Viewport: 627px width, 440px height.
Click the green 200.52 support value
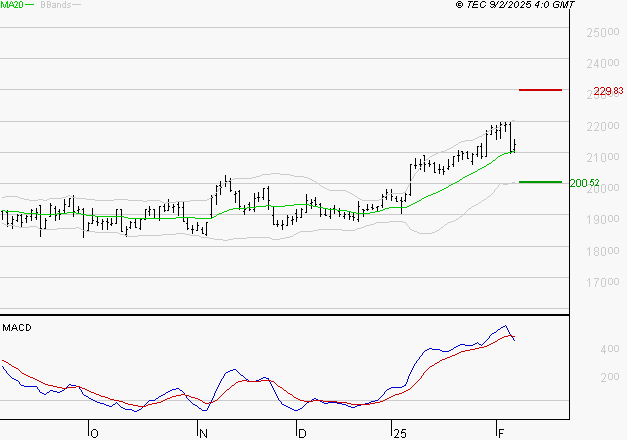pyautogui.click(x=585, y=183)
